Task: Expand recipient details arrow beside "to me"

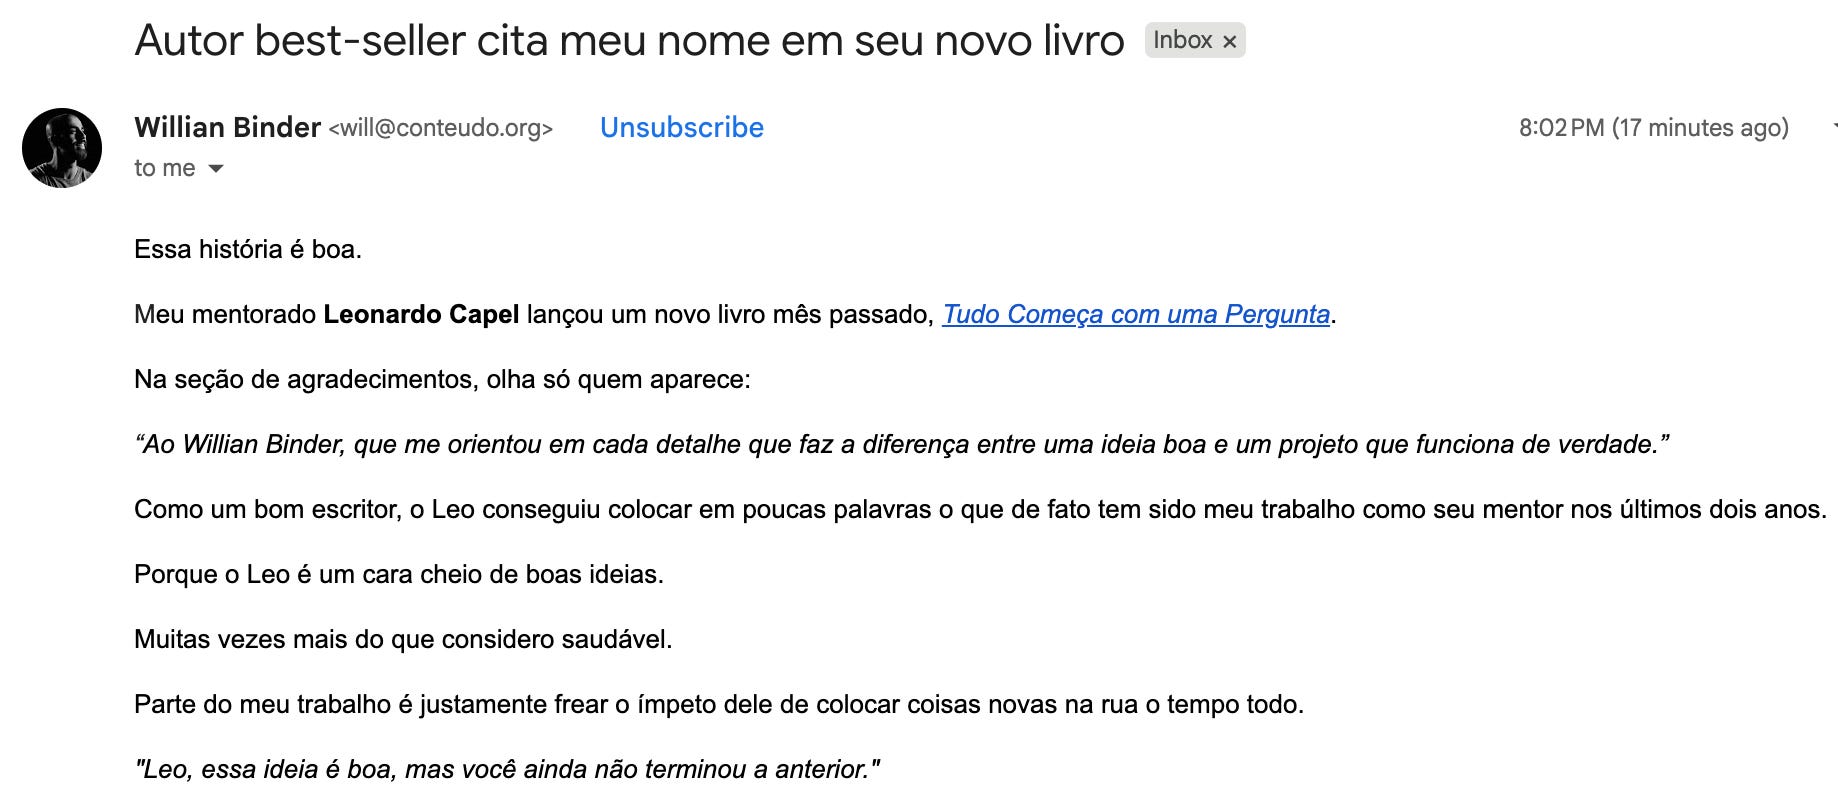Action: (216, 169)
